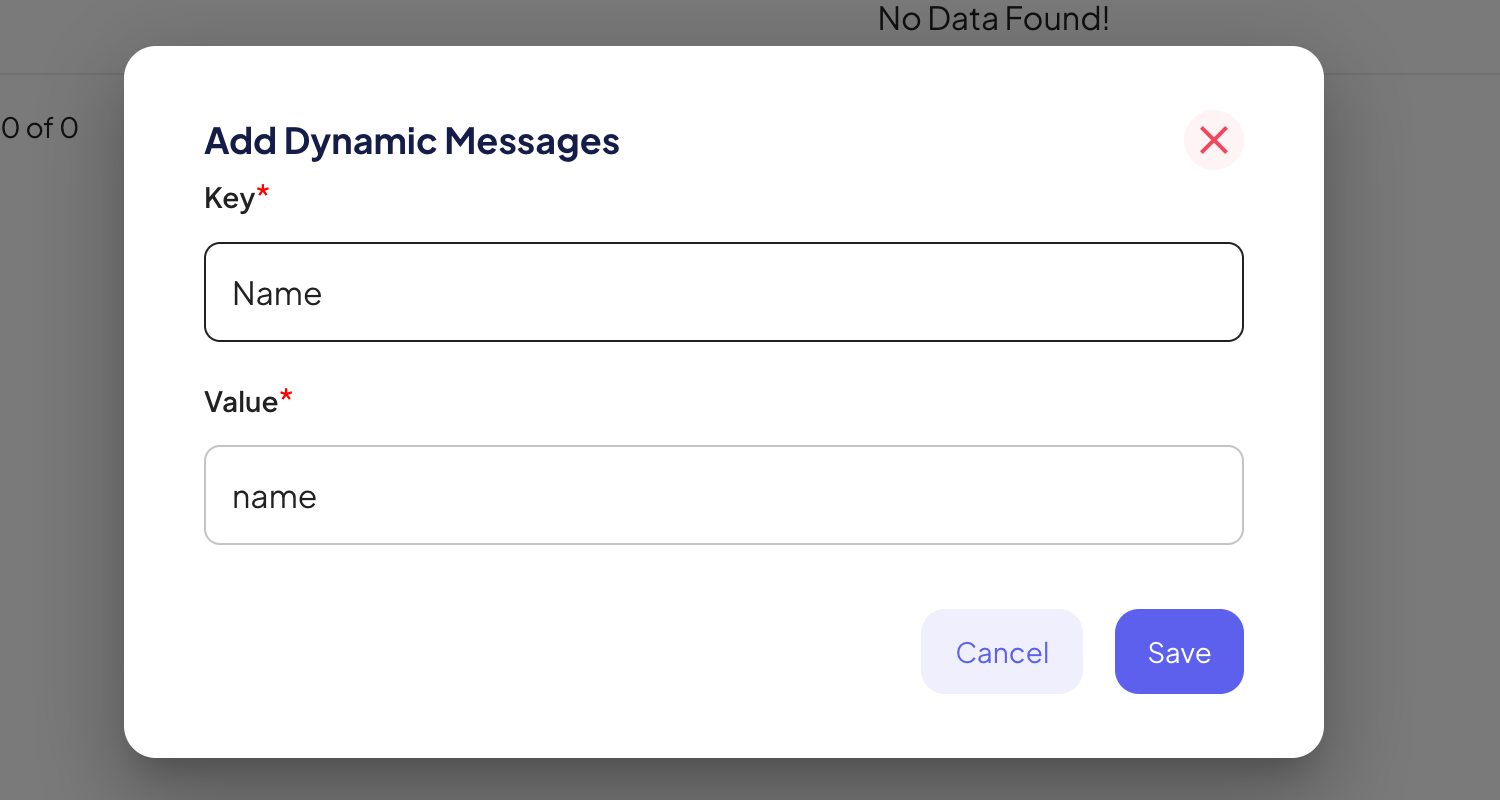Place cursor on the text 'name' in Value
Screen dimensions: 1500x800
[x=274, y=497]
